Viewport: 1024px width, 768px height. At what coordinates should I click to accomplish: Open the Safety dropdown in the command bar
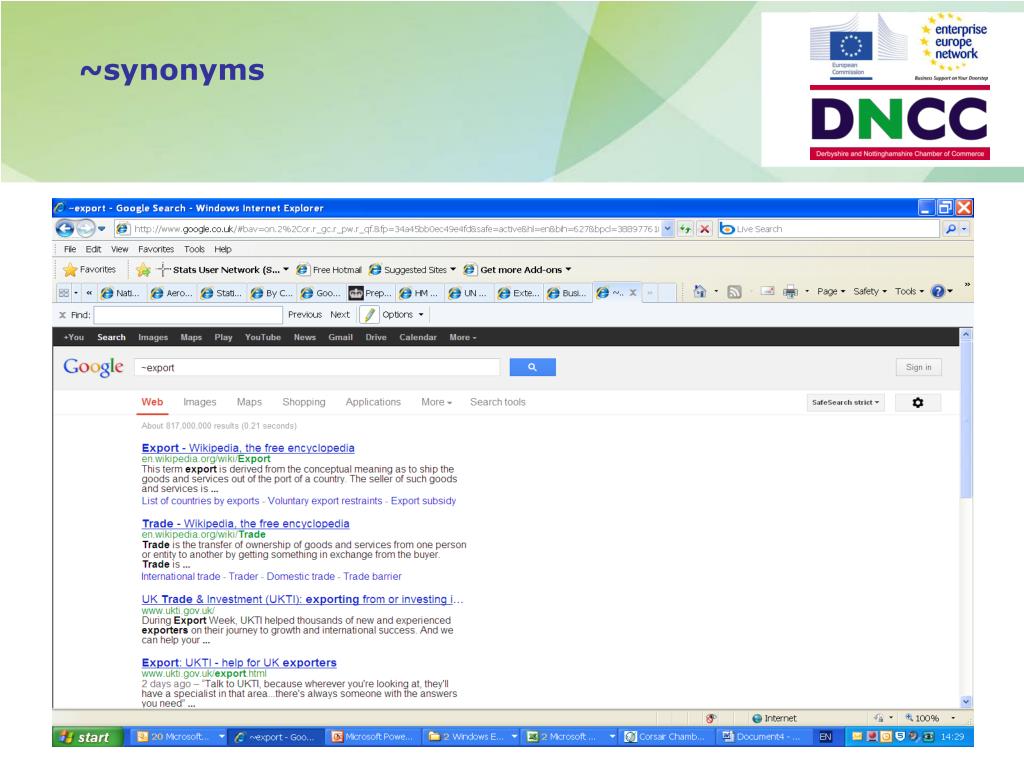click(x=870, y=292)
